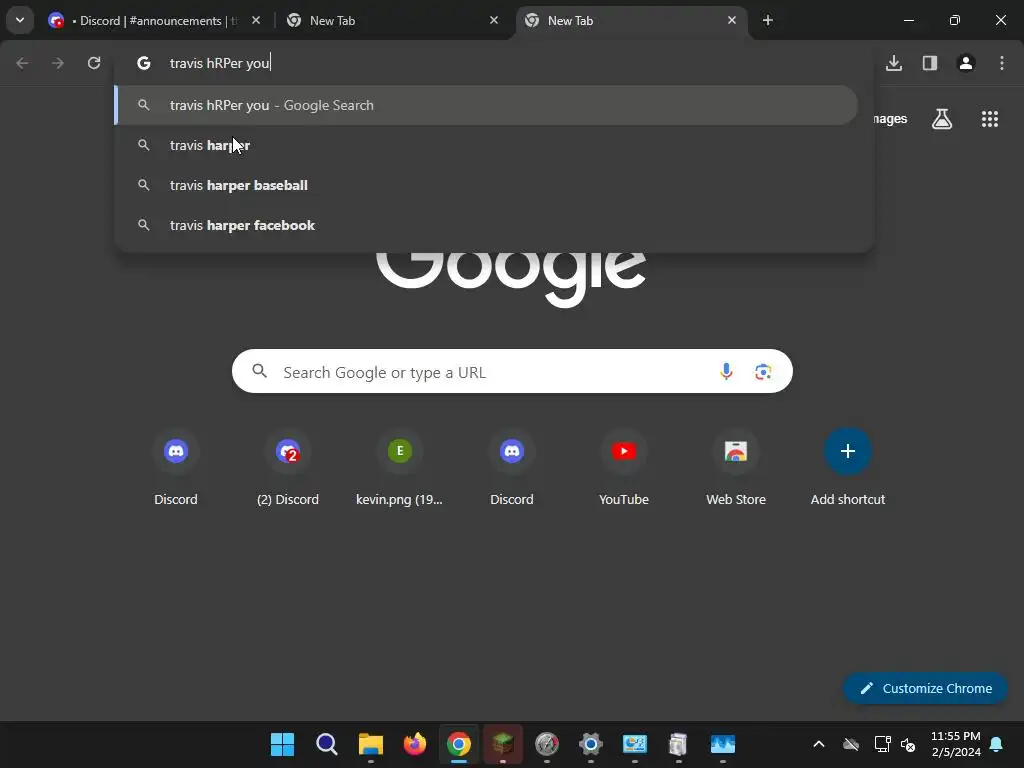Open the tab search dropdown arrow
The width and height of the screenshot is (1024, 768).
20,20
